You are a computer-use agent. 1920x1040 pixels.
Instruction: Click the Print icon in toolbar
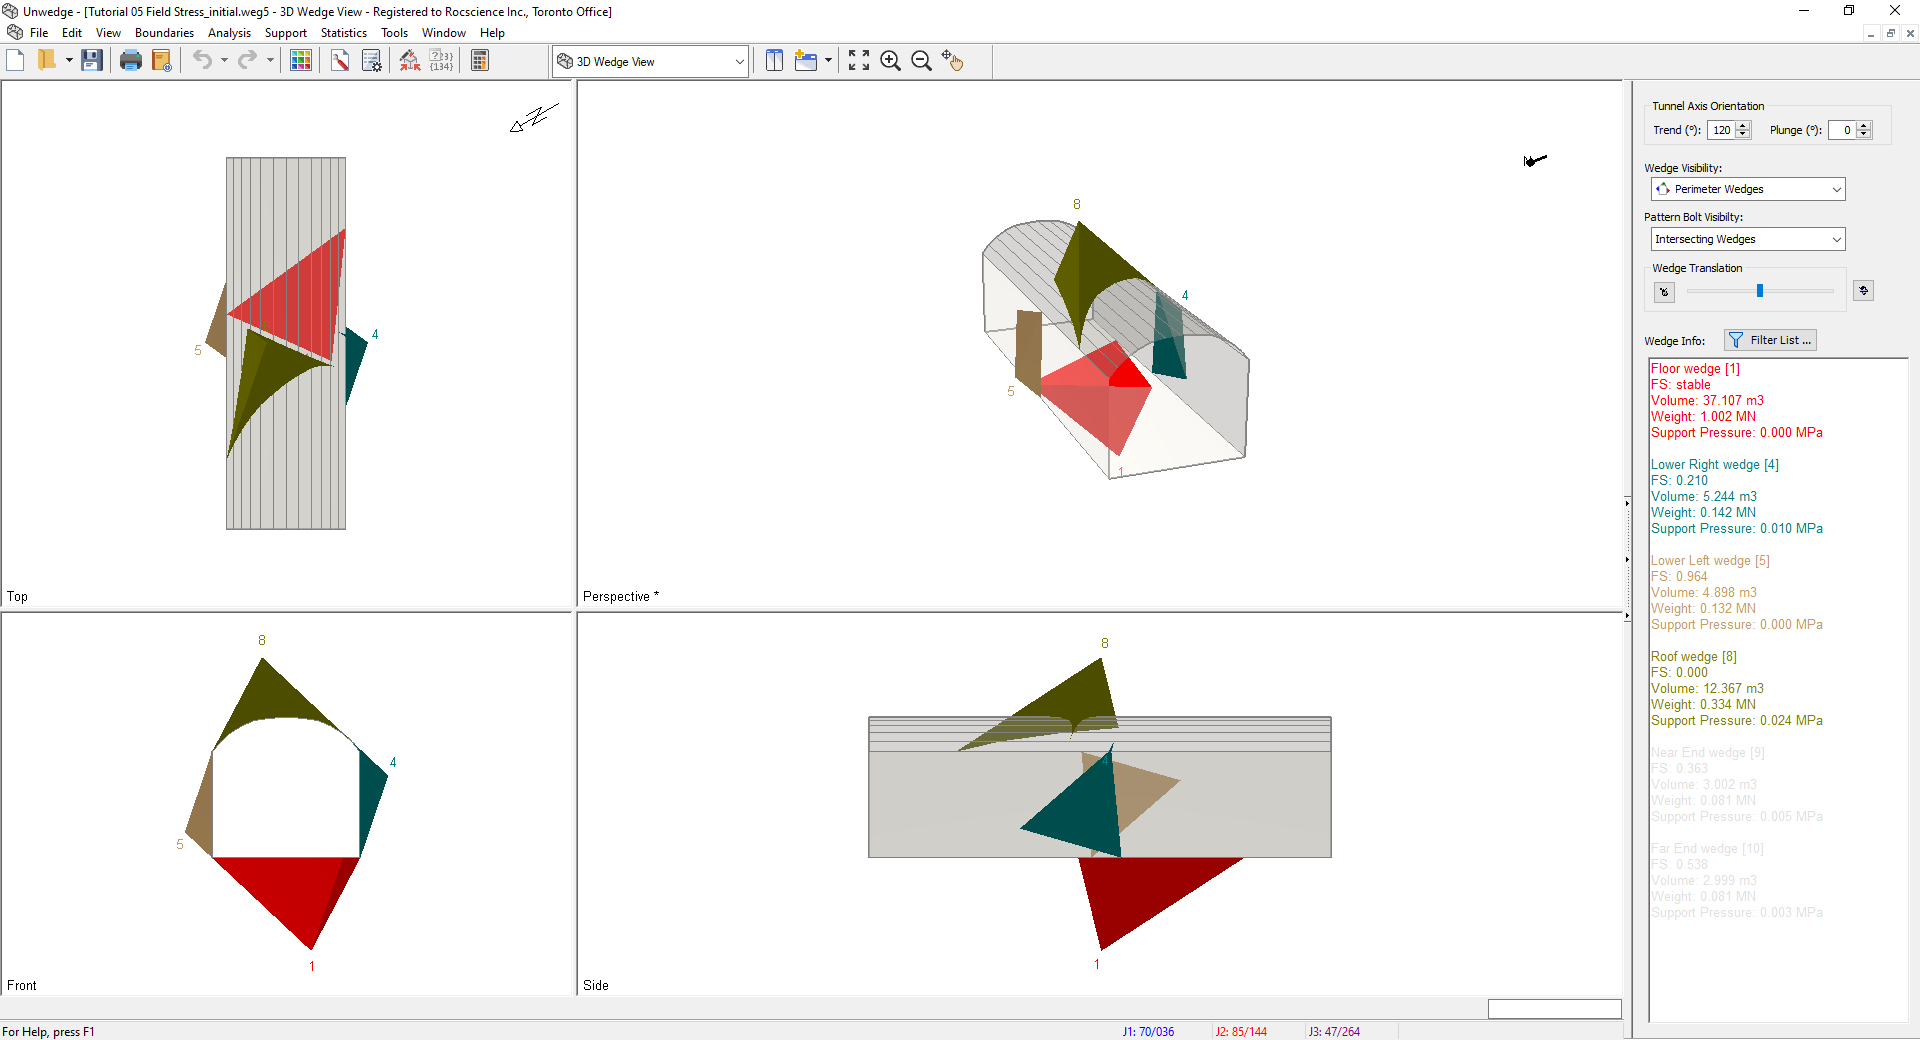[x=130, y=61]
